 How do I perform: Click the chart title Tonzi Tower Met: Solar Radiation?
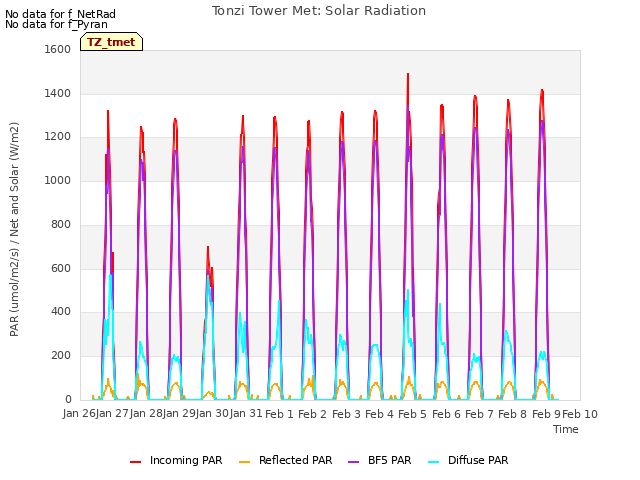click(319, 11)
